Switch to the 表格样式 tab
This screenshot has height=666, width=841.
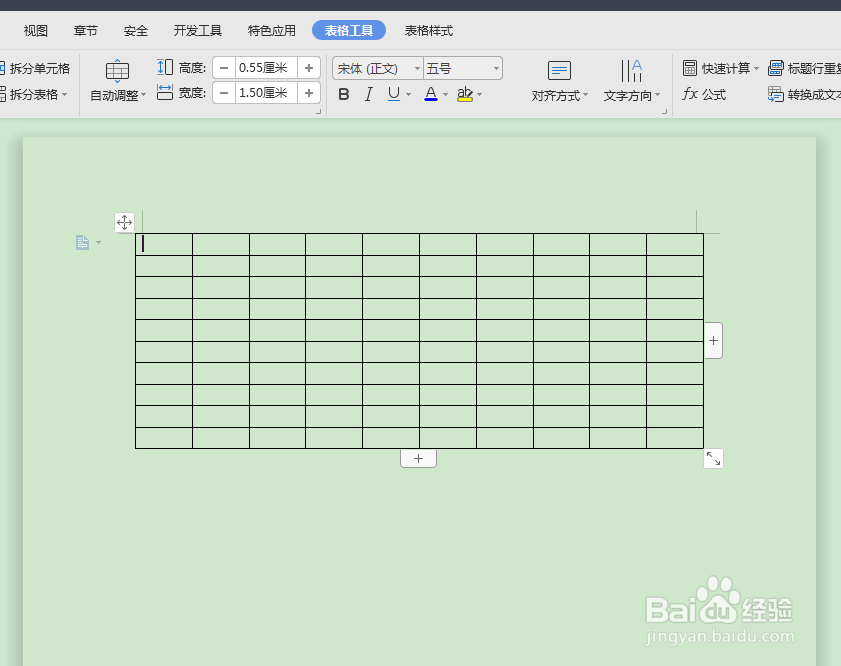click(428, 30)
